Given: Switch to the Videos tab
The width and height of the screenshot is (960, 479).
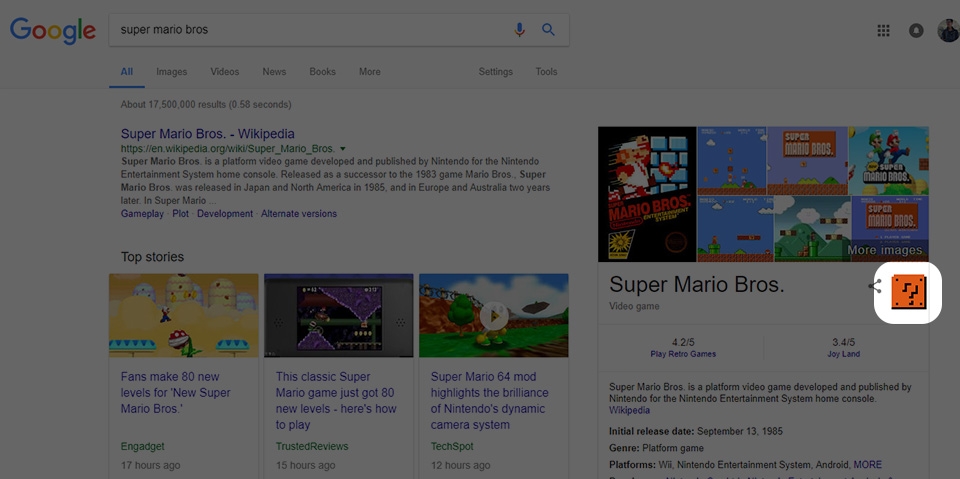Looking at the screenshot, I should click(x=225, y=72).
